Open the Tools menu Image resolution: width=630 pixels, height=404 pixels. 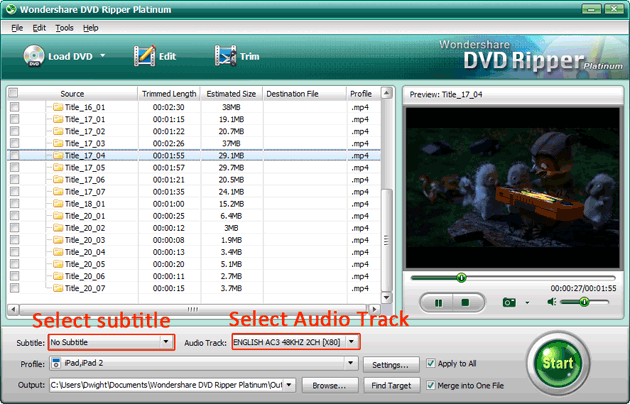[x=65, y=27]
